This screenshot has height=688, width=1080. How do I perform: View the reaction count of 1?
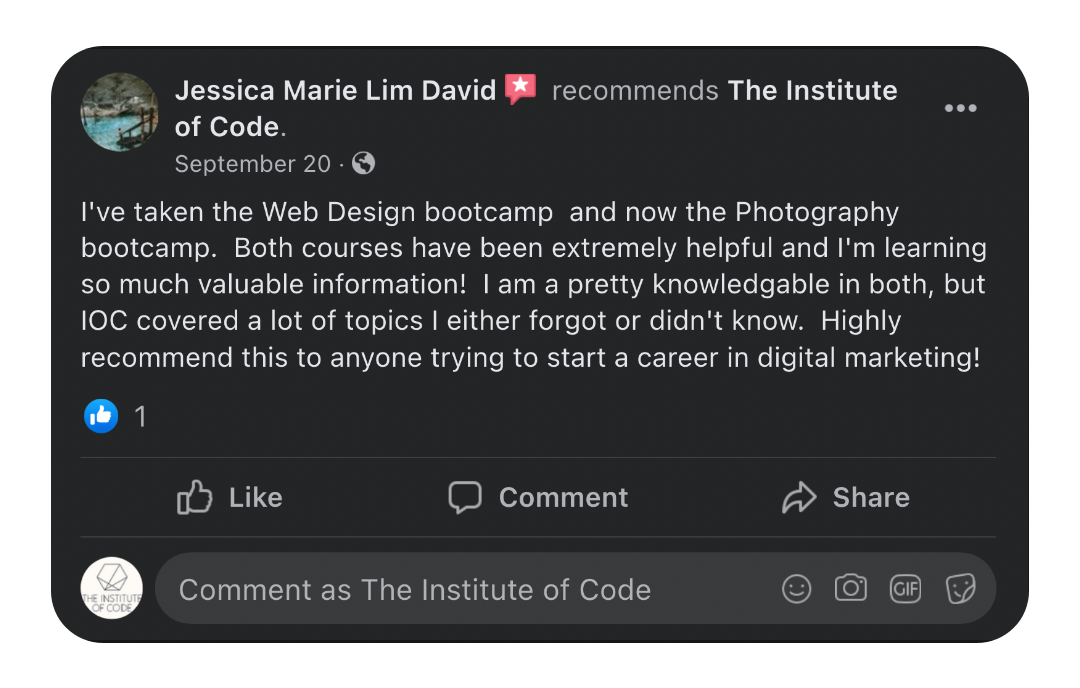[140, 417]
